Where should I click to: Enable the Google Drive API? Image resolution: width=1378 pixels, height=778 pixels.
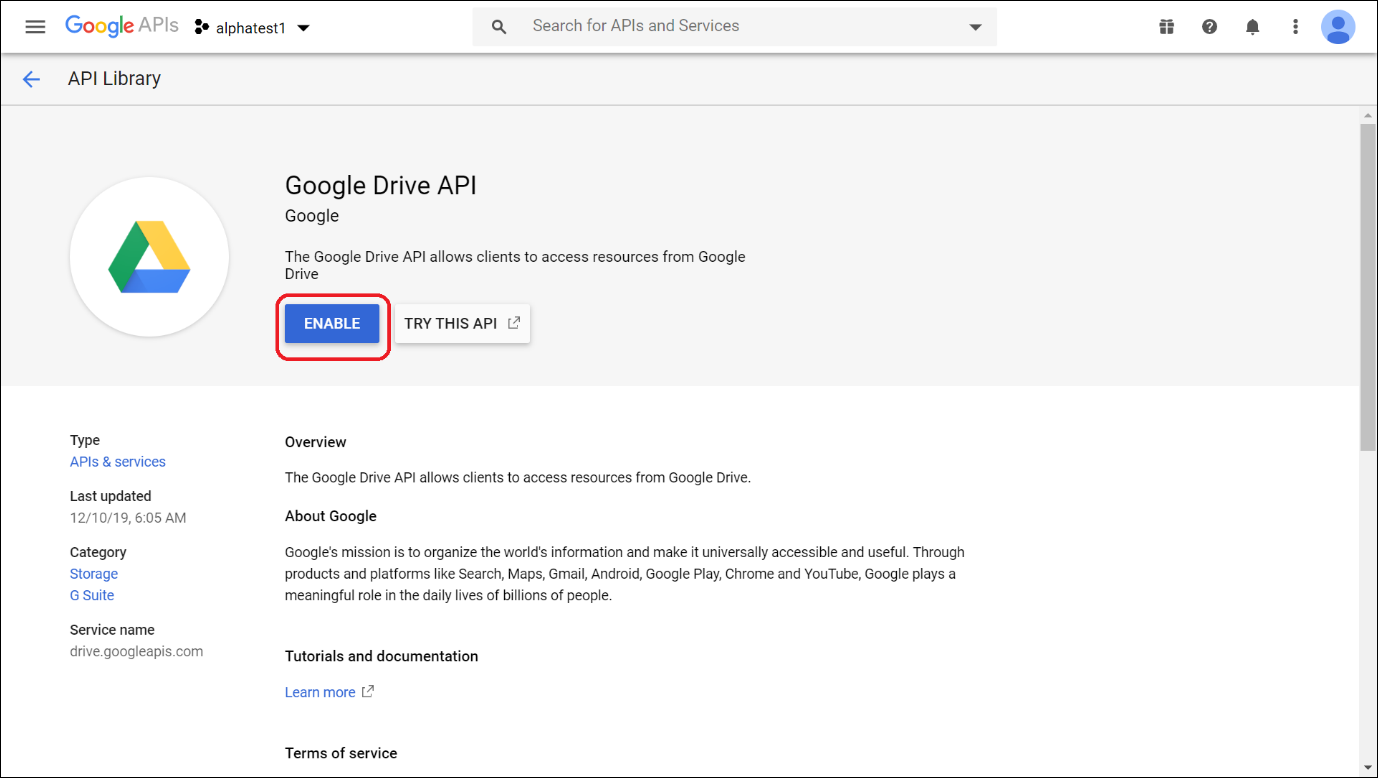click(332, 324)
